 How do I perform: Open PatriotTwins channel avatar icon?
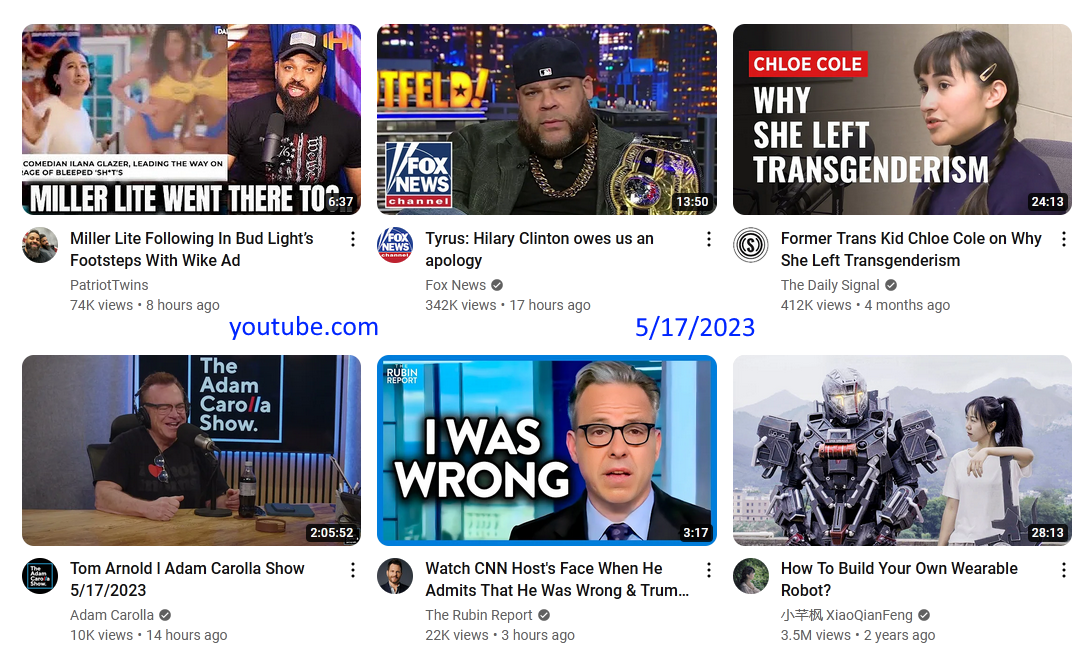click(40, 245)
